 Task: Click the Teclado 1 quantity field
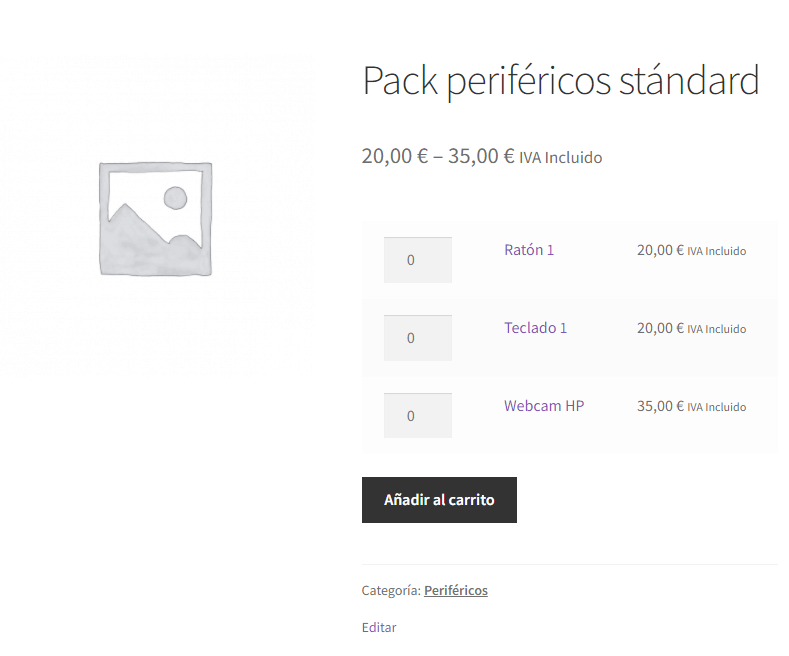(418, 338)
